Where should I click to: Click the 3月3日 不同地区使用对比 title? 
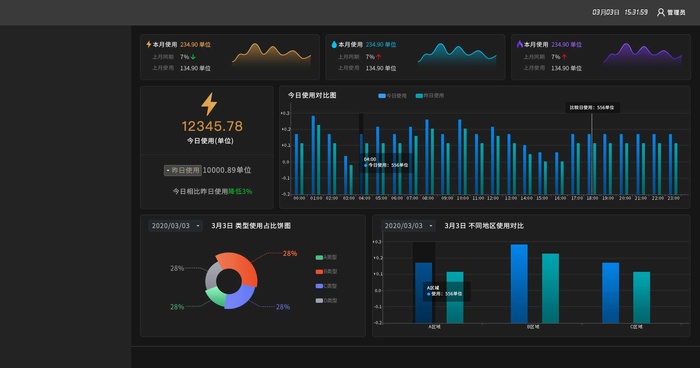tap(484, 226)
